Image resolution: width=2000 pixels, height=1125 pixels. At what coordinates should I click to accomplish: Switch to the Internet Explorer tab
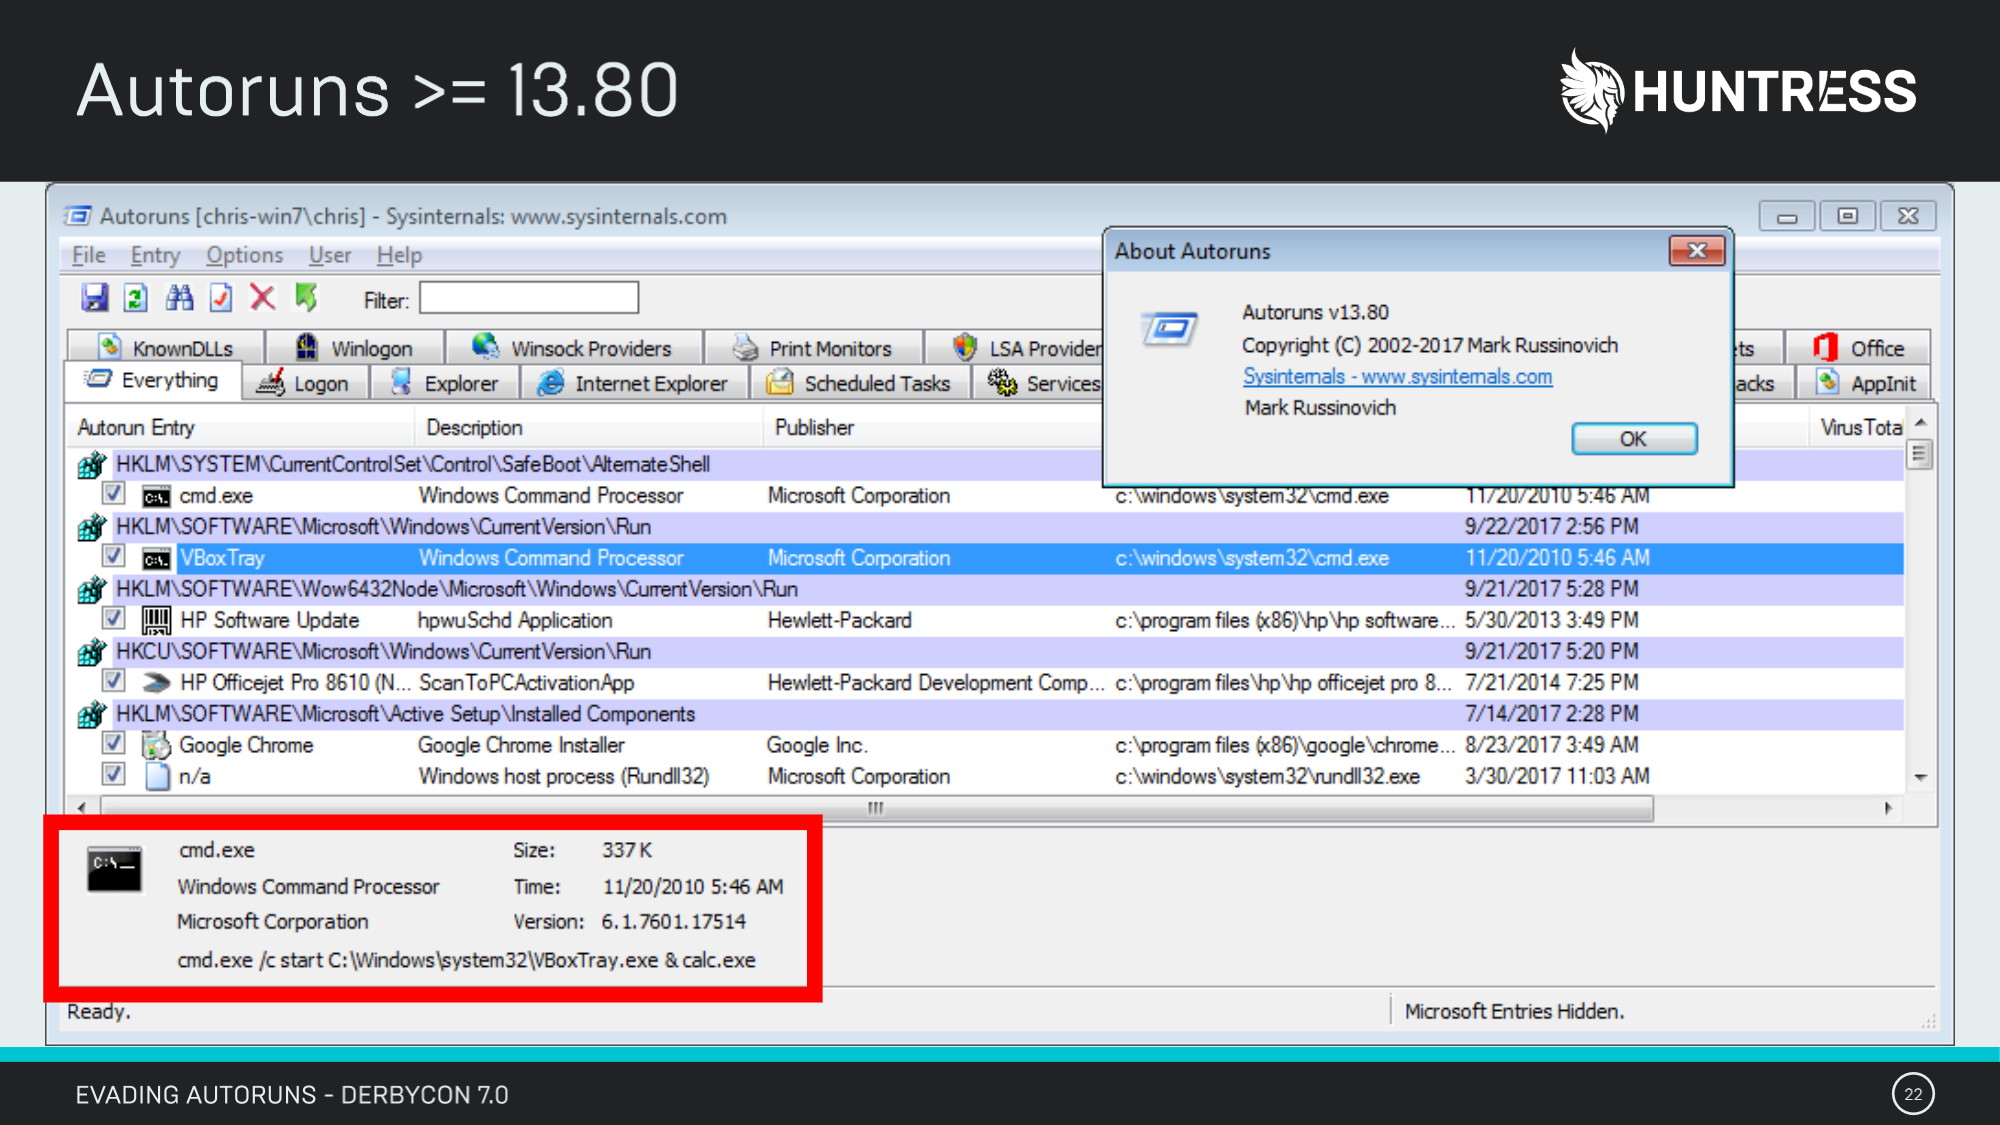pos(634,383)
